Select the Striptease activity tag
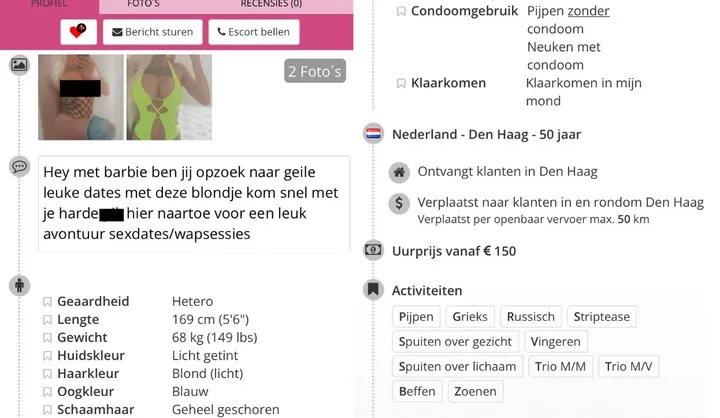The width and height of the screenshot is (720, 418). pyautogui.click(x=602, y=316)
